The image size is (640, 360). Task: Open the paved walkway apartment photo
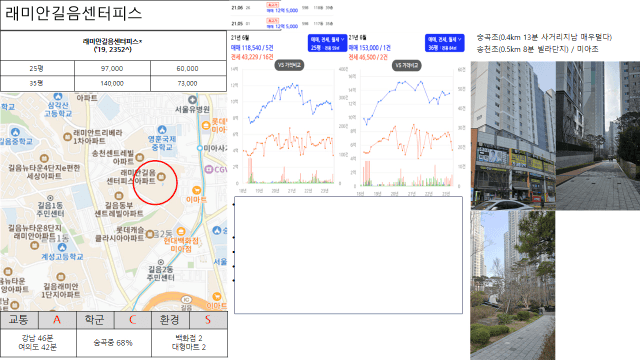[598, 136]
